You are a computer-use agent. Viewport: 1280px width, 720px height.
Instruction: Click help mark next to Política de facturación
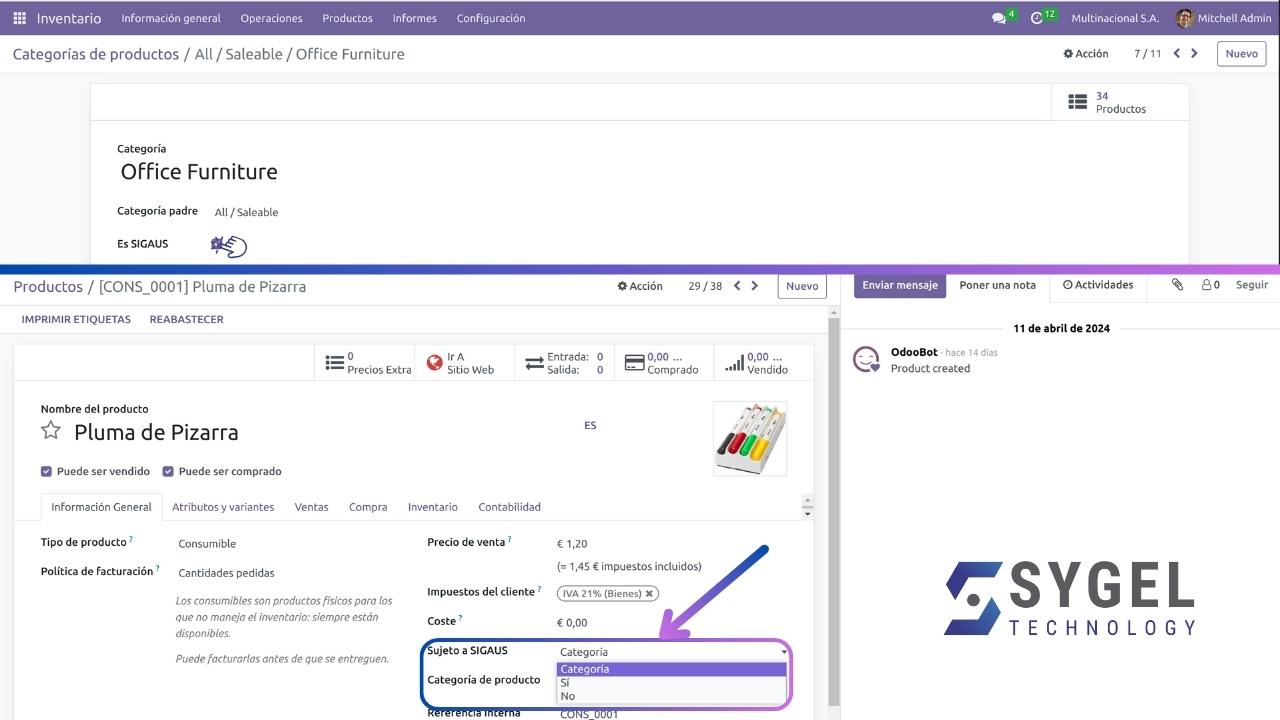coord(158,569)
